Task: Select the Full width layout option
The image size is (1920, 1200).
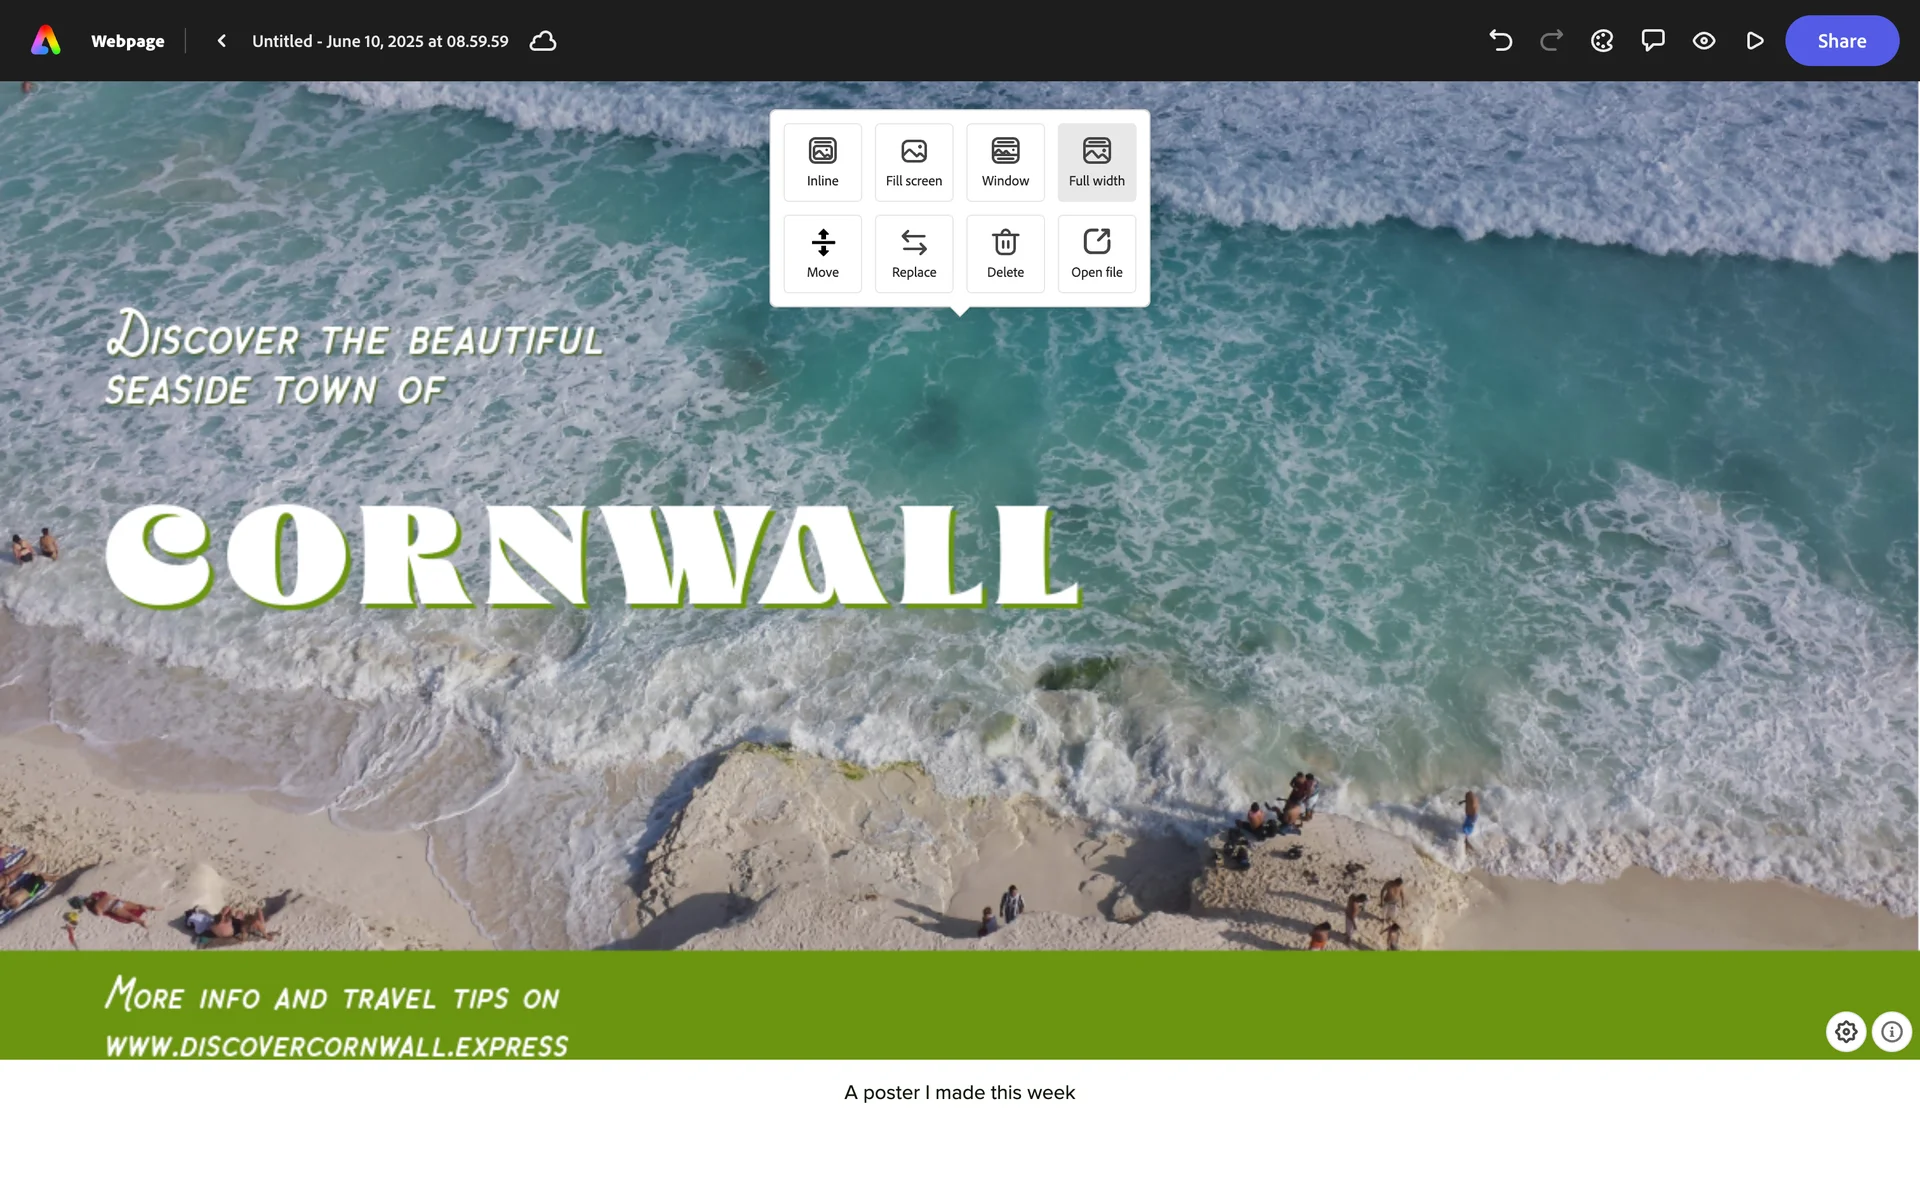Action: (1096, 162)
